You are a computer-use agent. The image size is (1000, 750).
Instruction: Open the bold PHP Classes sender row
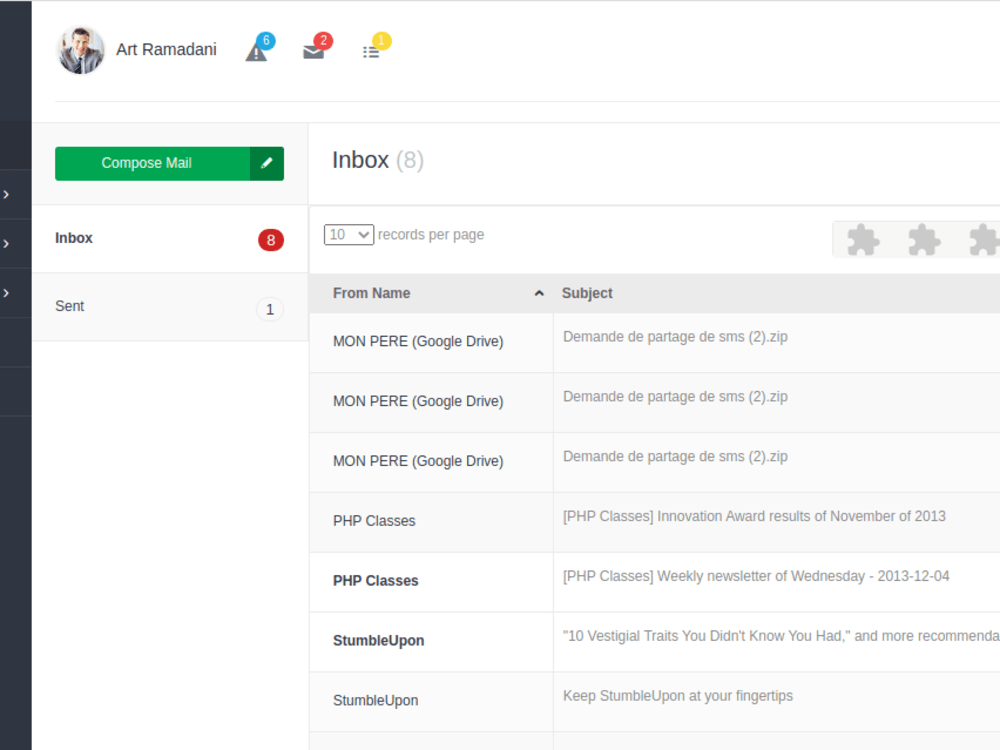376,581
